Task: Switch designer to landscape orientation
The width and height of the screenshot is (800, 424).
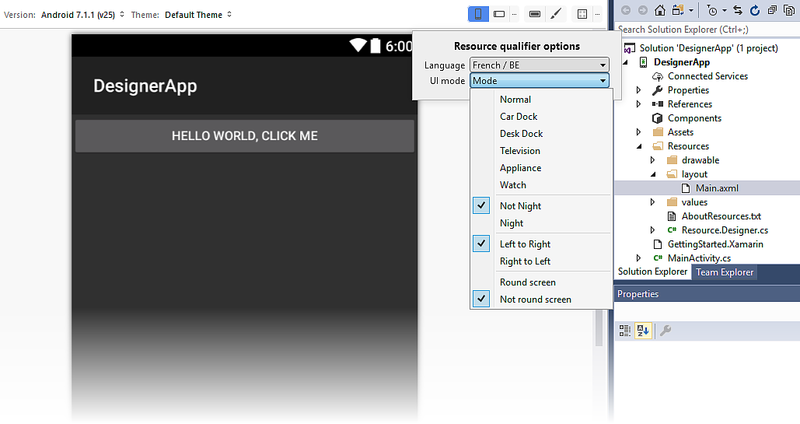Action: tap(499, 14)
